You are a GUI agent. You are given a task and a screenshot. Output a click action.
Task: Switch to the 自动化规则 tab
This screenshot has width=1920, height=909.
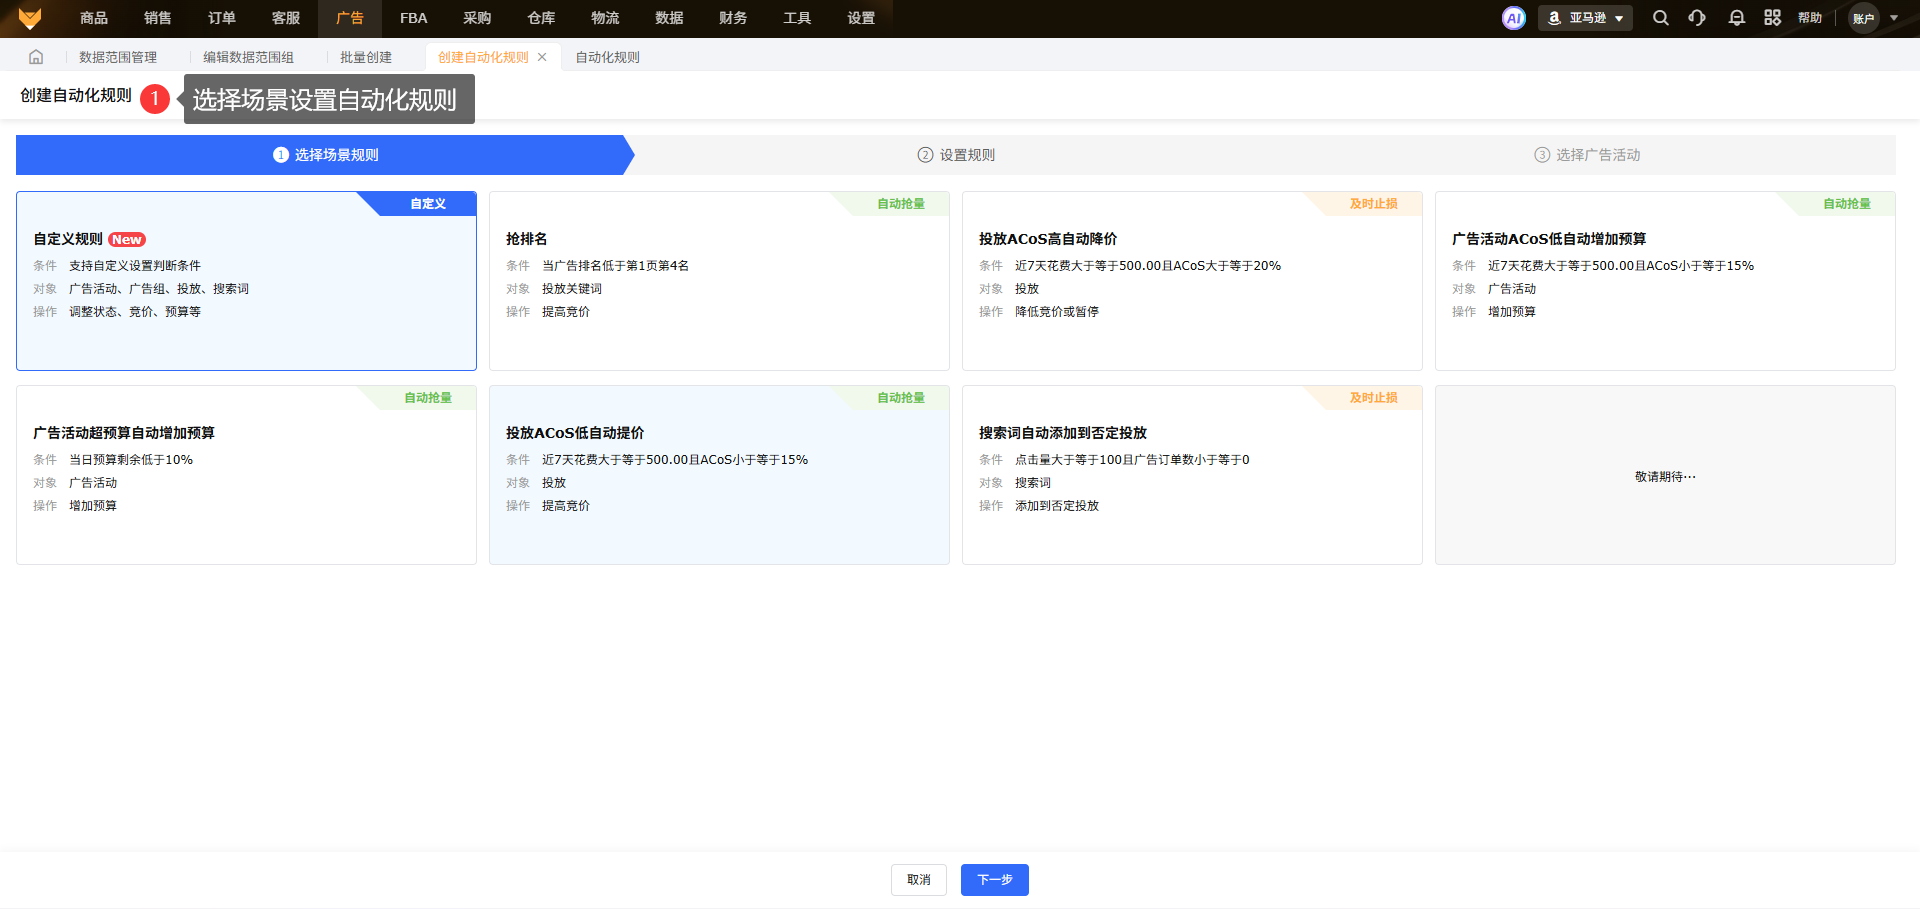607,57
